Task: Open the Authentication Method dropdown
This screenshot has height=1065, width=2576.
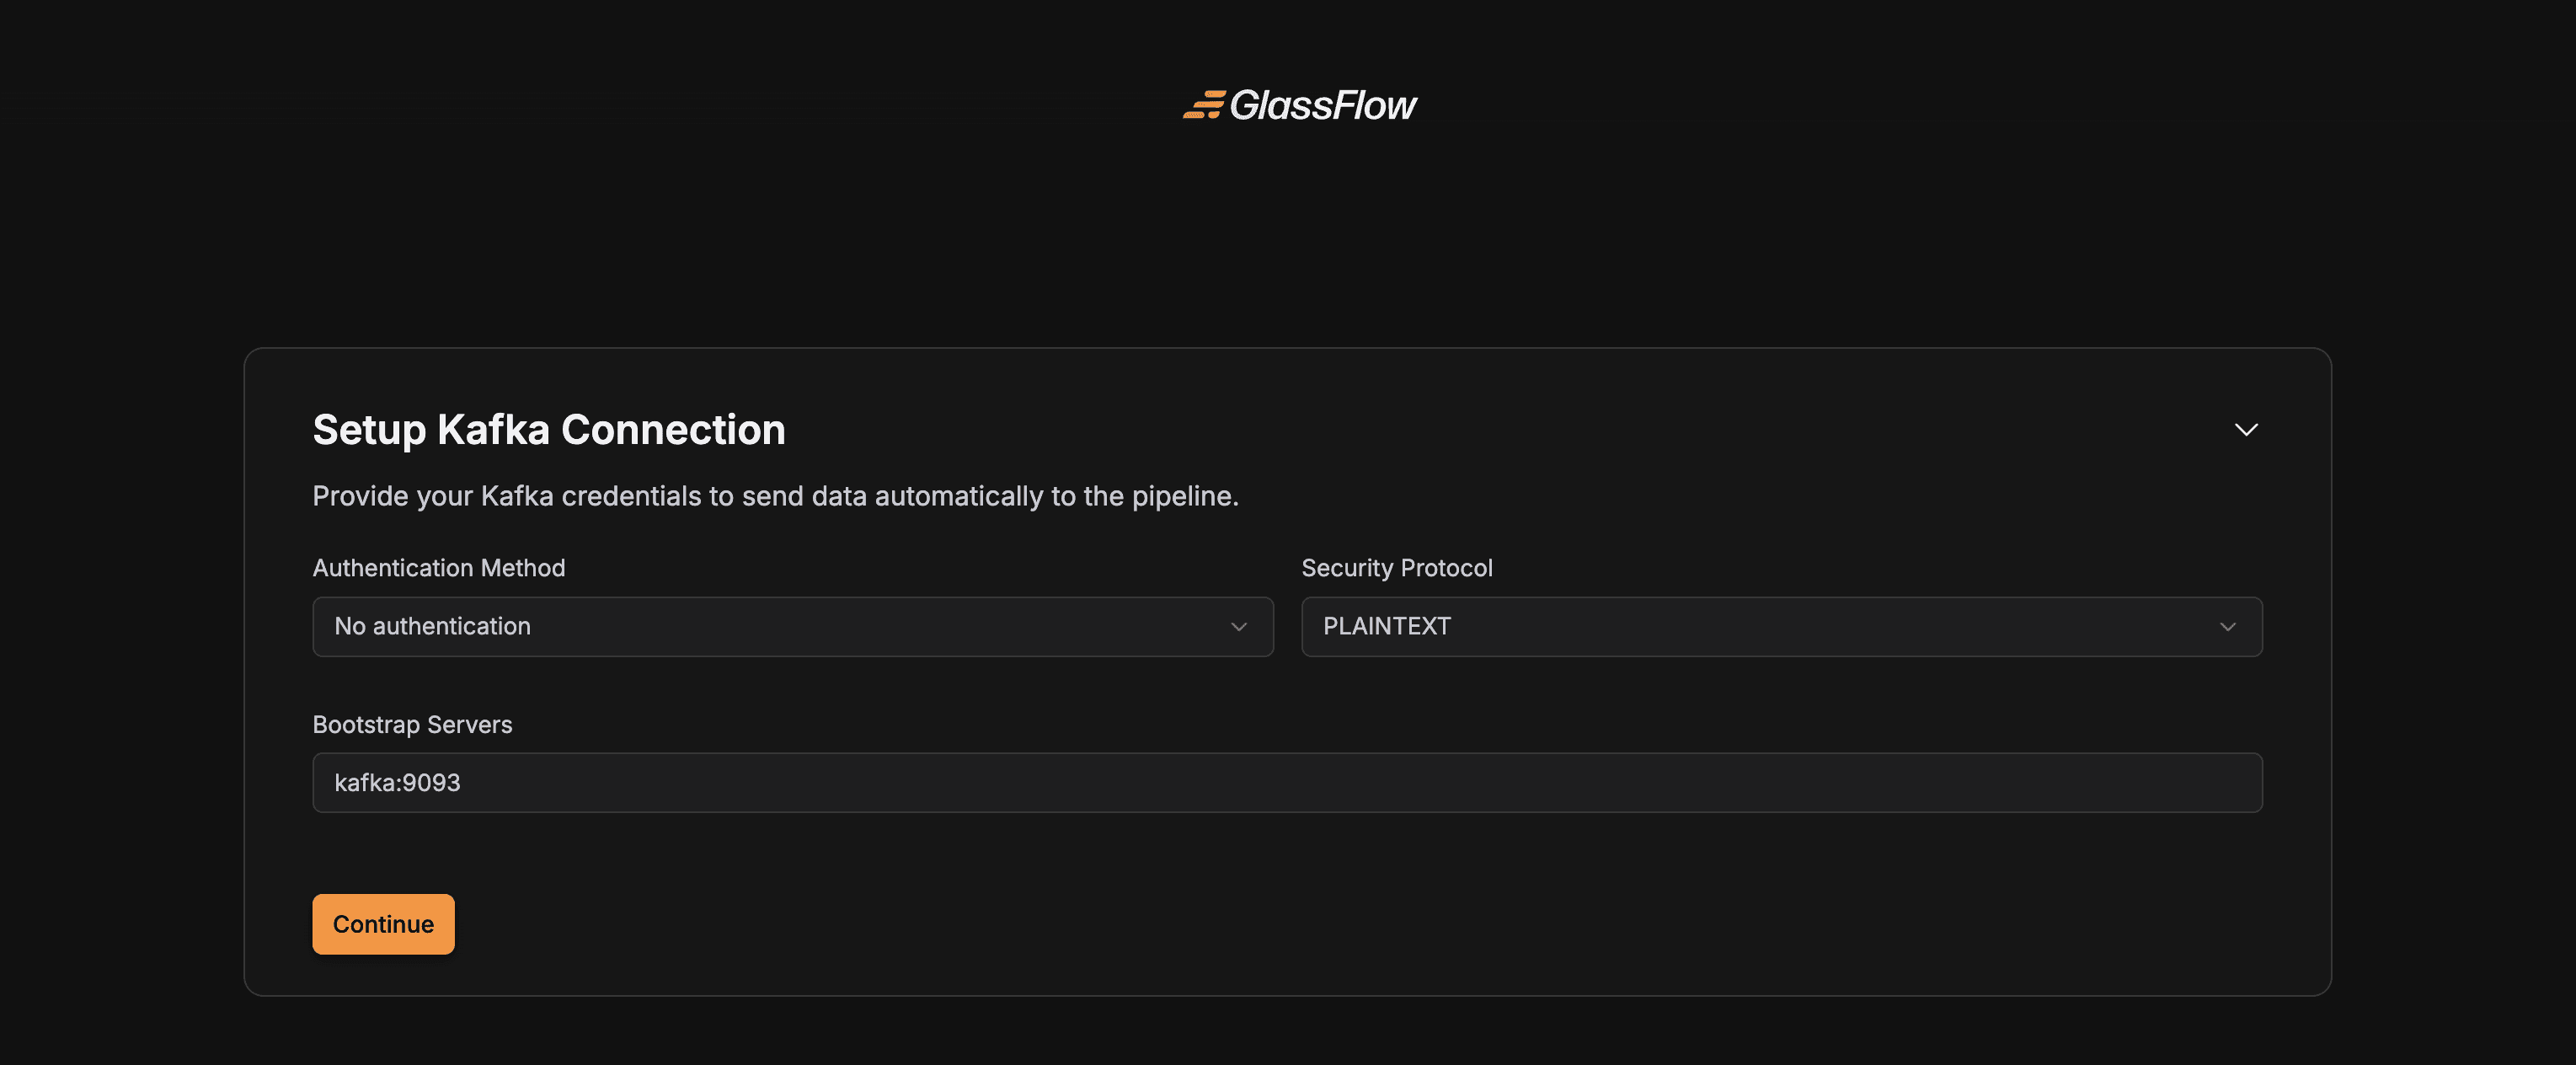Action: coord(792,627)
